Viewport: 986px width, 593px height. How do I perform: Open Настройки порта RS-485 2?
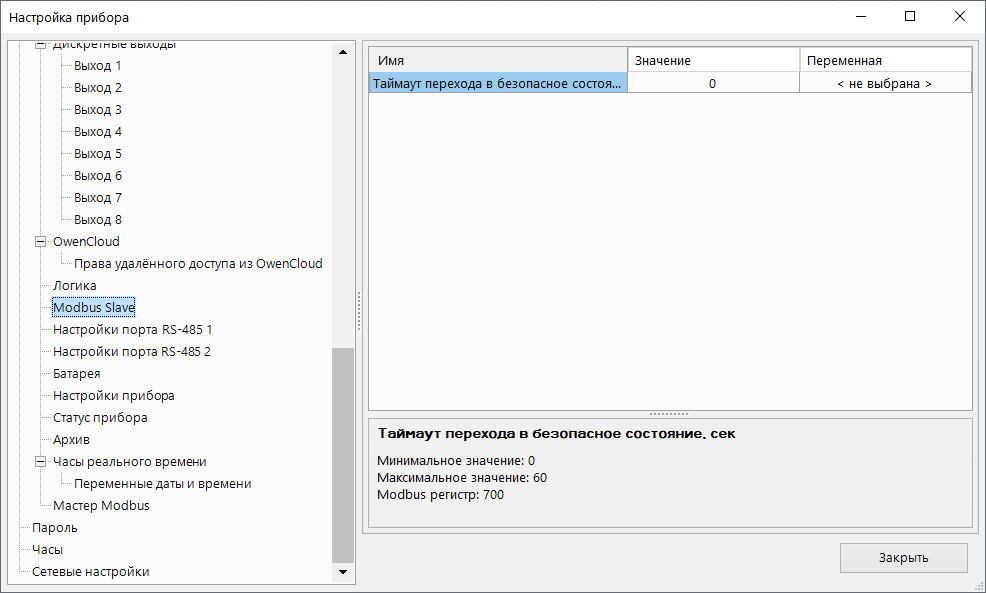click(132, 352)
